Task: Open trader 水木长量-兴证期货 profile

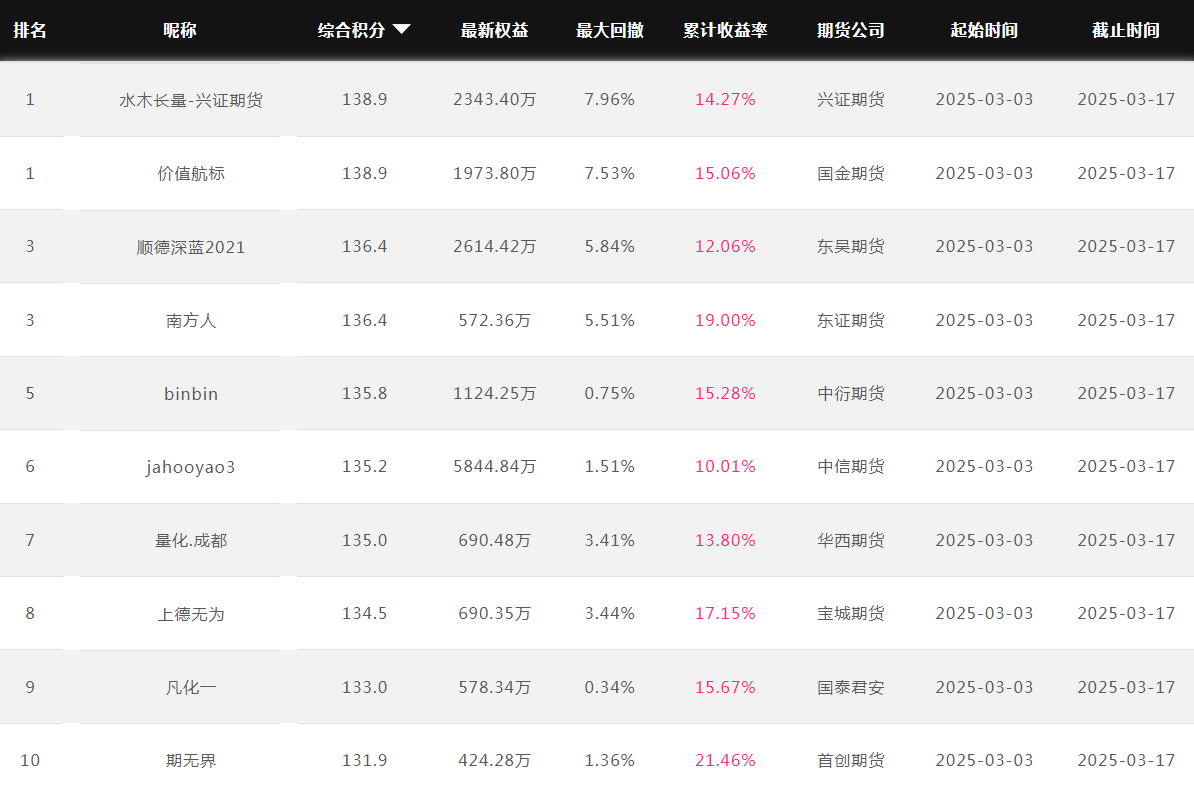Action: [x=190, y=100]
